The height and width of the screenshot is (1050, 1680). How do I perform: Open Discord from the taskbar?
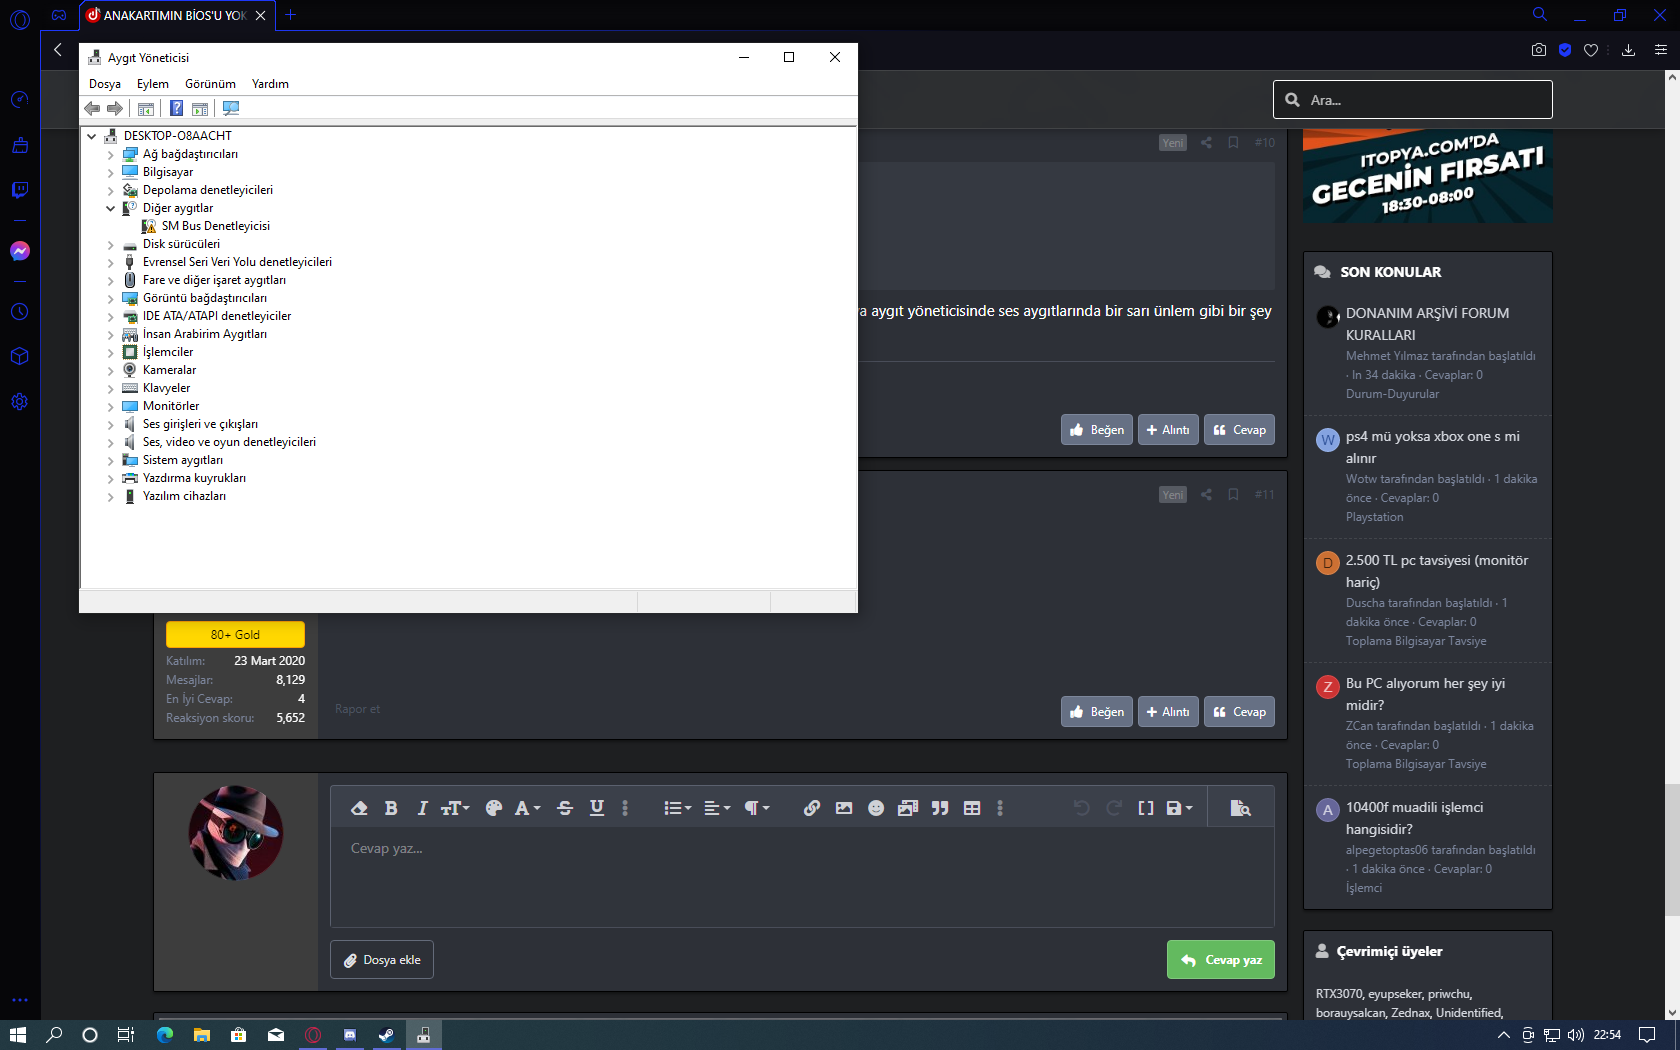[x=350, y=1035]
